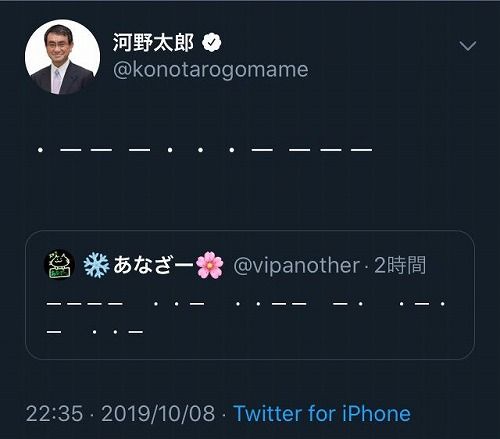
Task: Expand the tweet options chevron menu
Action: coord(468,46)
